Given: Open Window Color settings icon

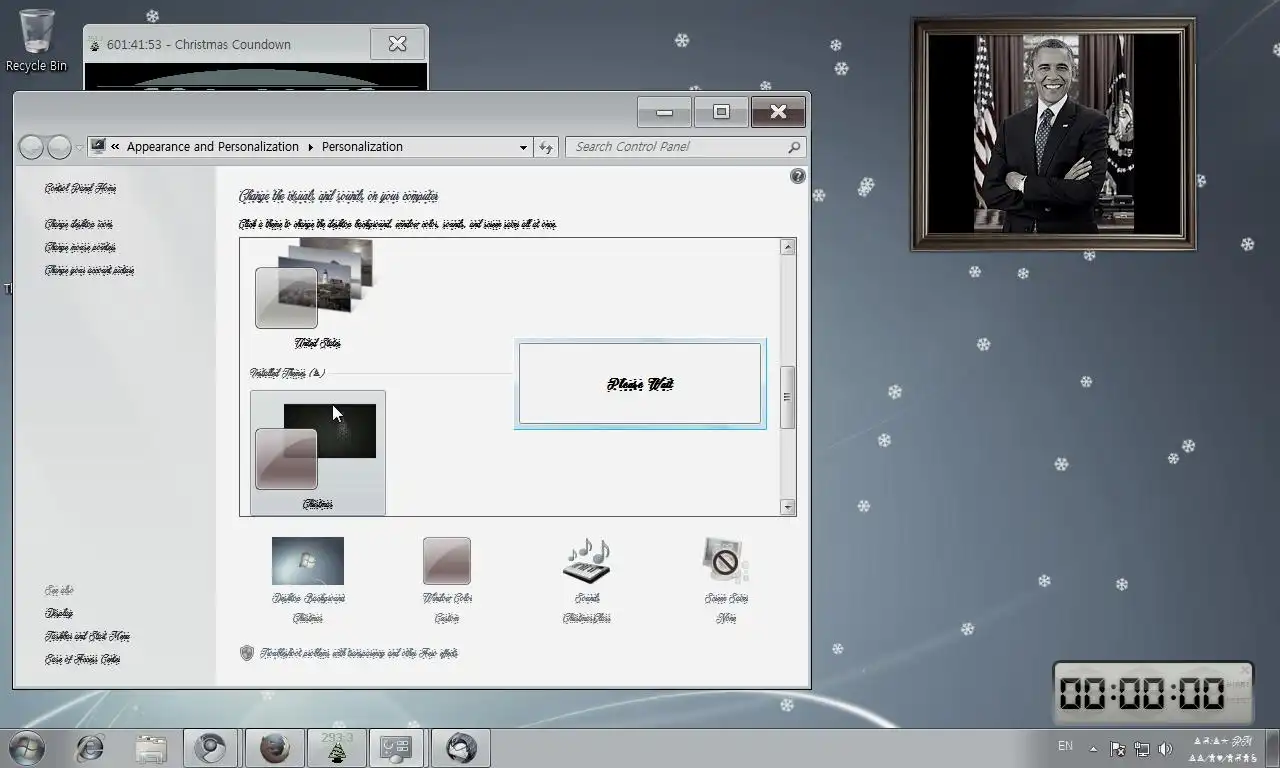Looking at the screenshot, I should [x=447, y=561].
